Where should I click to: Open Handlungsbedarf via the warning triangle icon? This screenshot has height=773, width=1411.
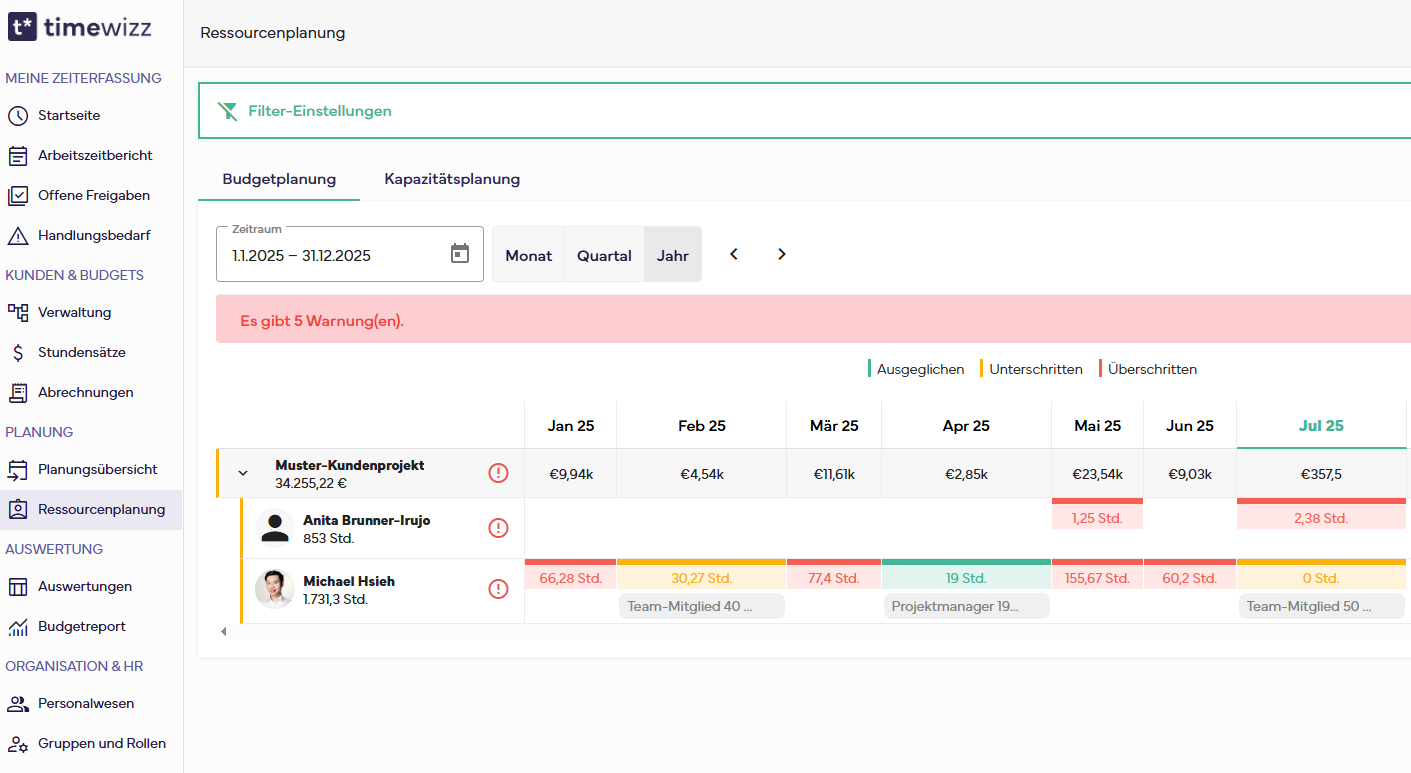[x=20, y=235]
